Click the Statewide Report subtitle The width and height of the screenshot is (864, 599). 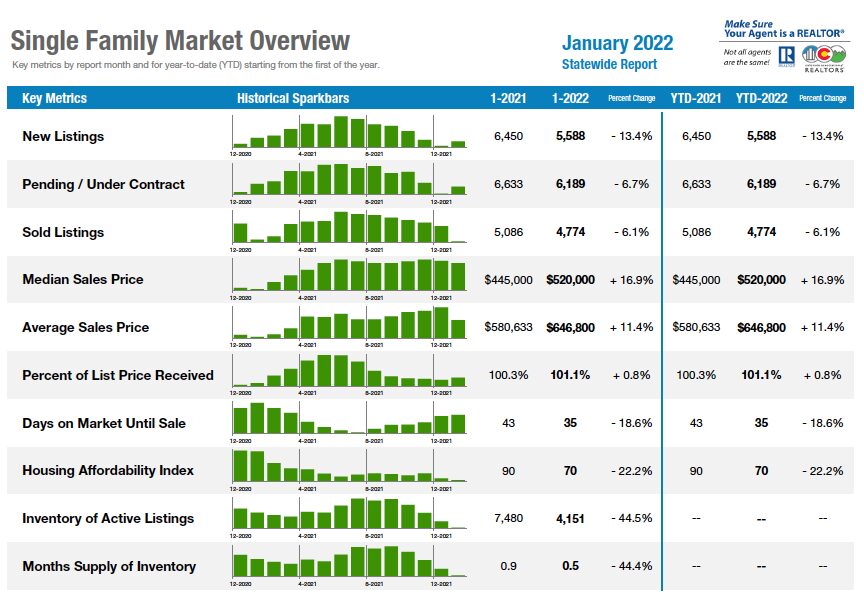[x=609, y=64]
